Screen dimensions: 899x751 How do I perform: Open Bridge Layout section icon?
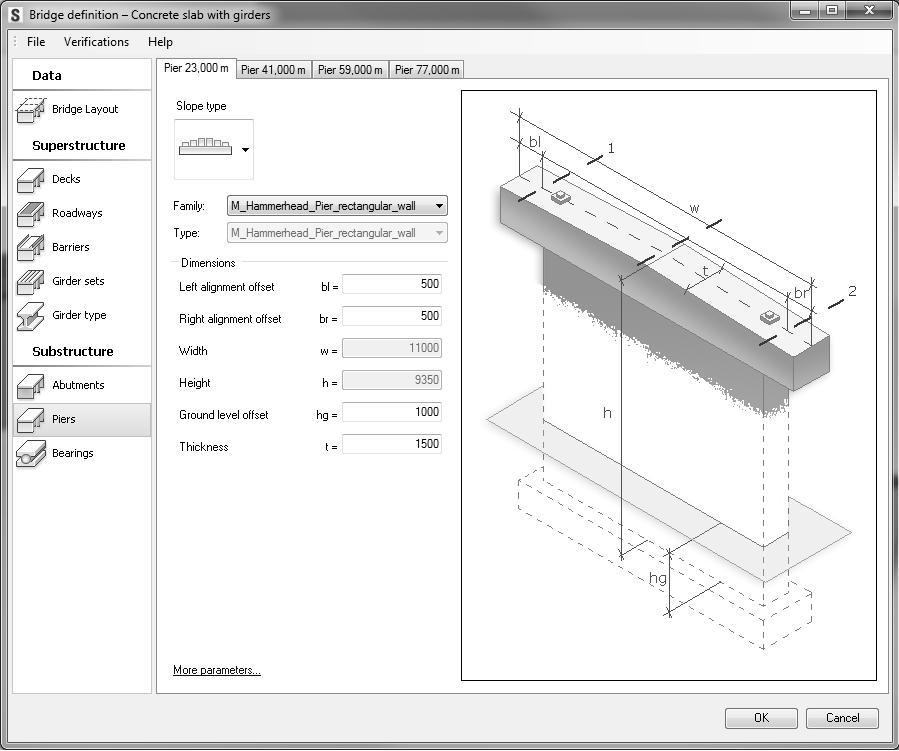tap(31, 109)
